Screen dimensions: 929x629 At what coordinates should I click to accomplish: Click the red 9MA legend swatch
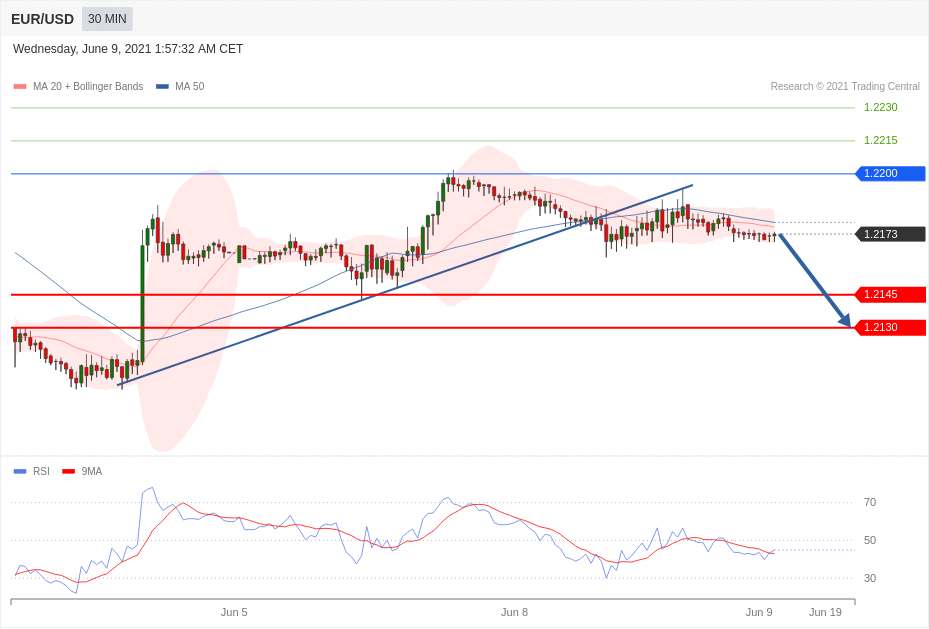click(x=68, y=471)
